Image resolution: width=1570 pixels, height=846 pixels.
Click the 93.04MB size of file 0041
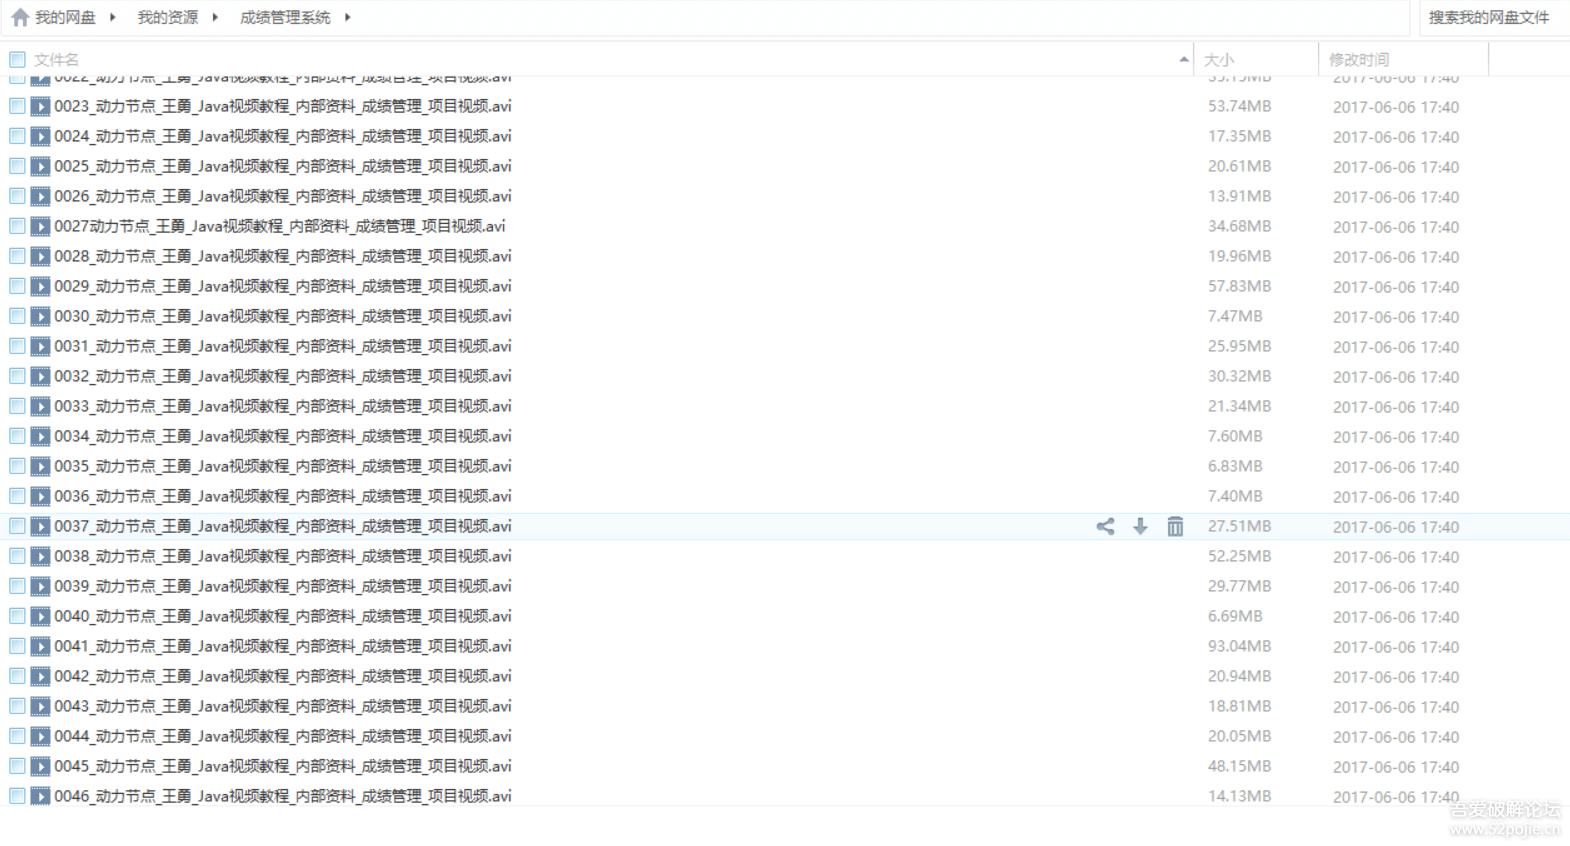coord(1239,646)
